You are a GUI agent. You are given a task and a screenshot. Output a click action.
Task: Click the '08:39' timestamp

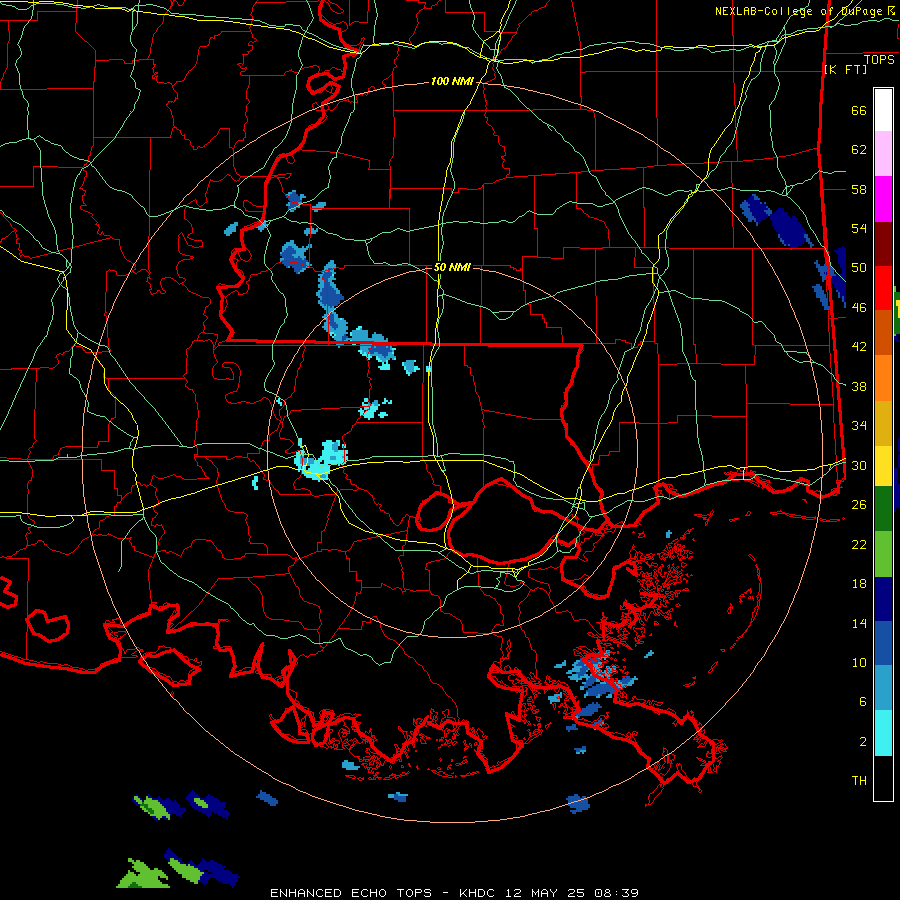pyautogui.click(x=615, y=893)
